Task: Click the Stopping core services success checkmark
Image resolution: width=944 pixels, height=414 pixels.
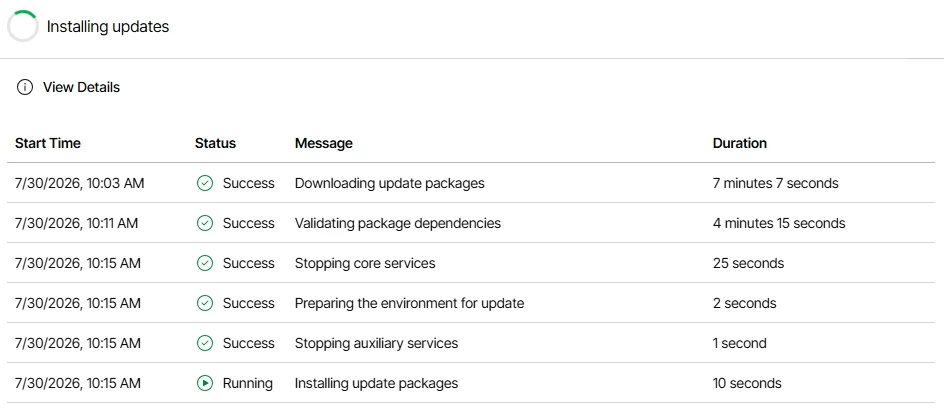Action: (205, 263)
